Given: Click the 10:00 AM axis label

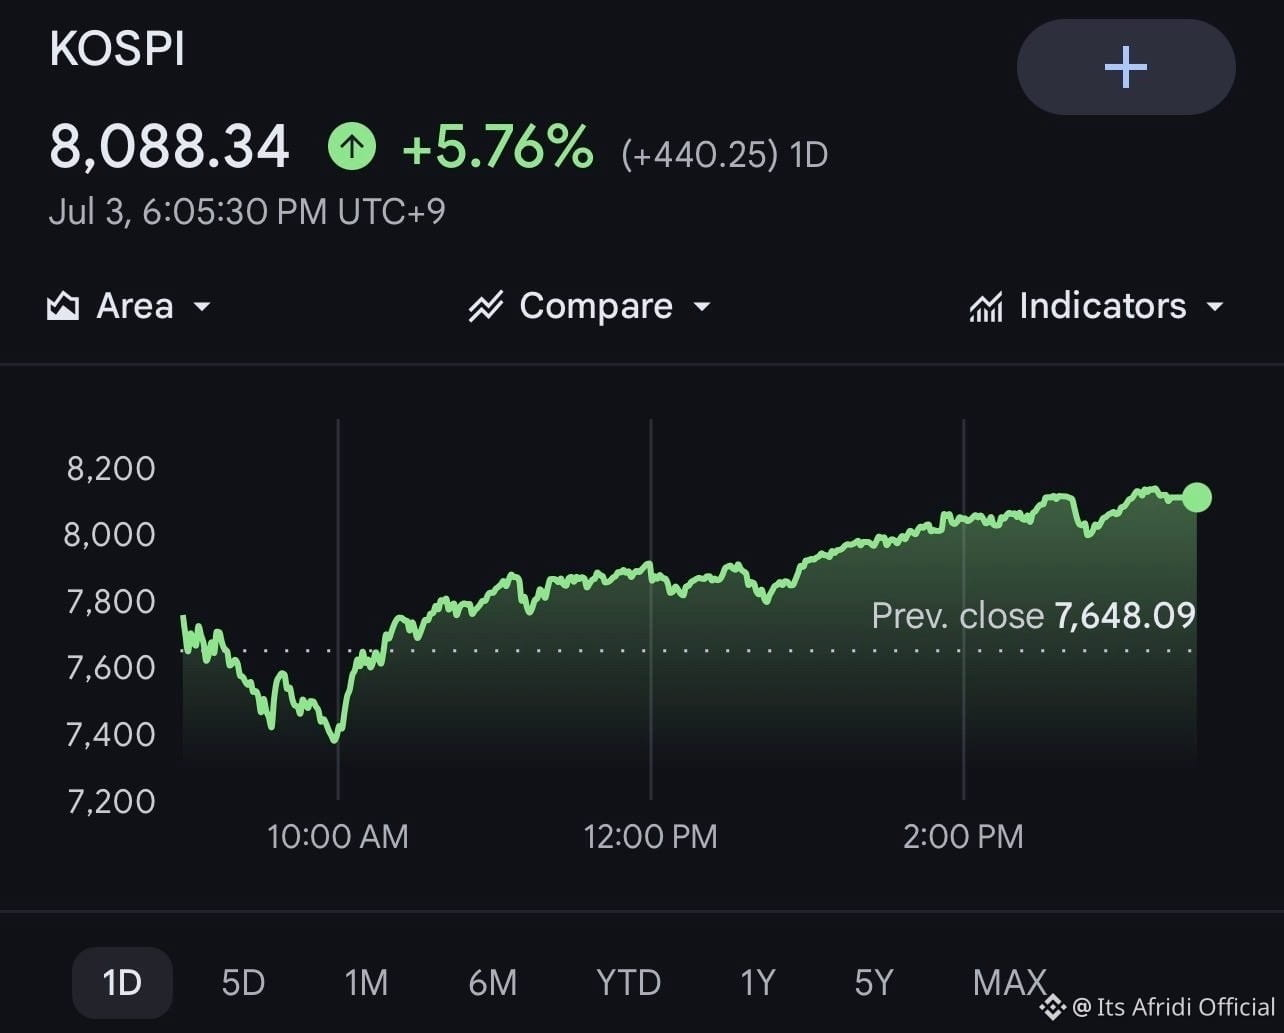Looking at the screenshot, I should (x=338, y=836).
